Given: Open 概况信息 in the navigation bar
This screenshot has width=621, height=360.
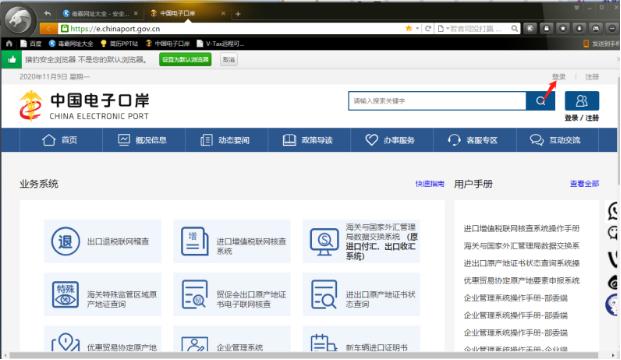Looking at the screenshot, I should pyautogui.click(x=142, y=140).
